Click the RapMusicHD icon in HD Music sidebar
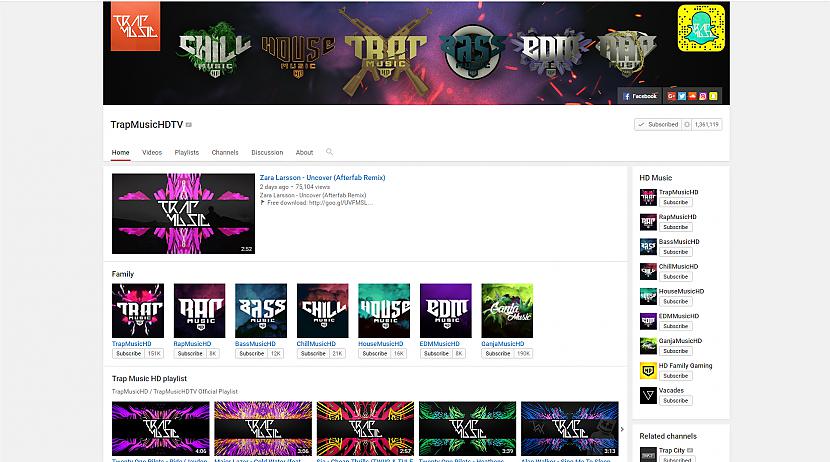Image resolution: width=830 pixels, height=462 pixels. pyautogui.click(x=648, y=222)
